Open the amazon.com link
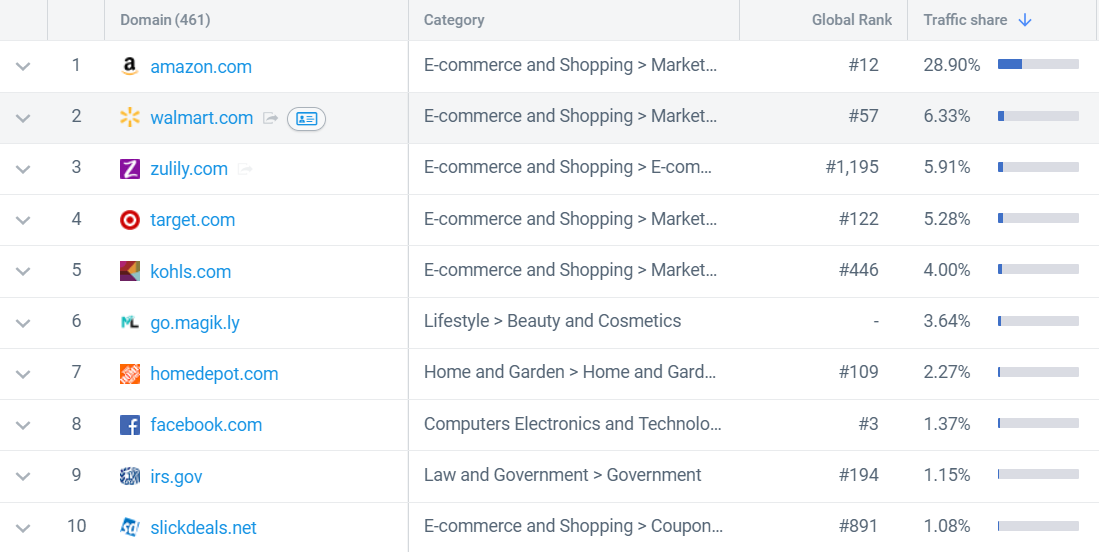 point(201,67)
